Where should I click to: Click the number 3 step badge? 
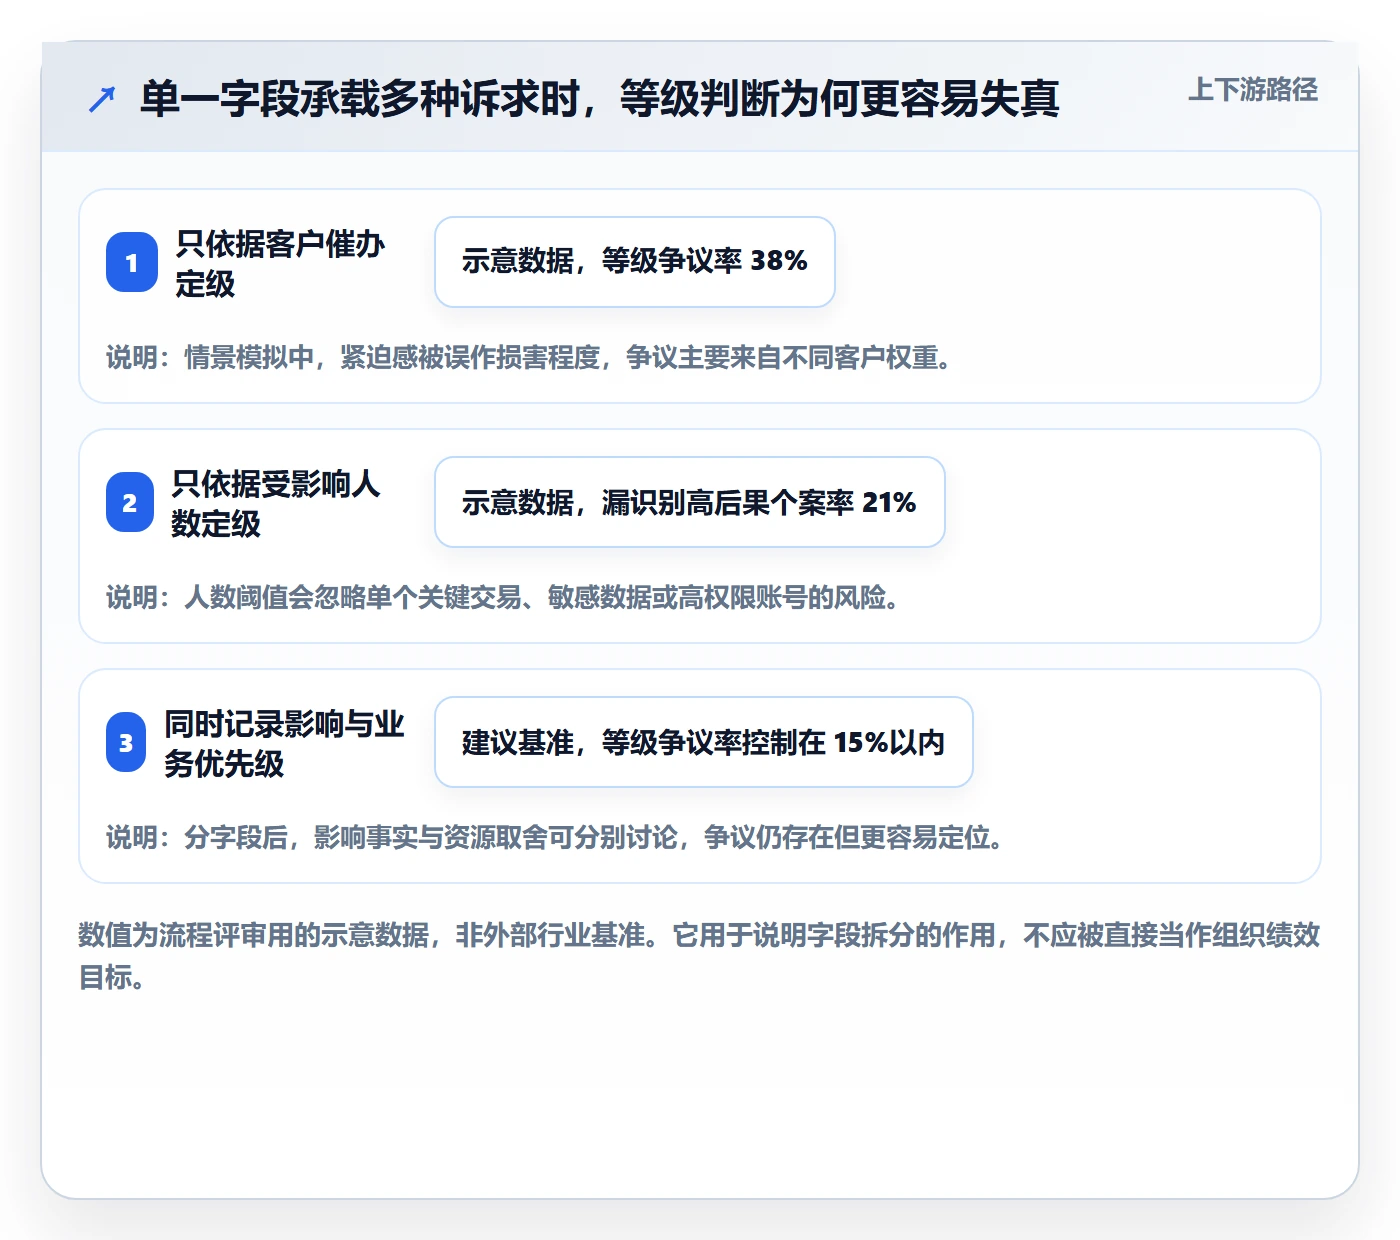pyautogui.click(x=126, y=742)
